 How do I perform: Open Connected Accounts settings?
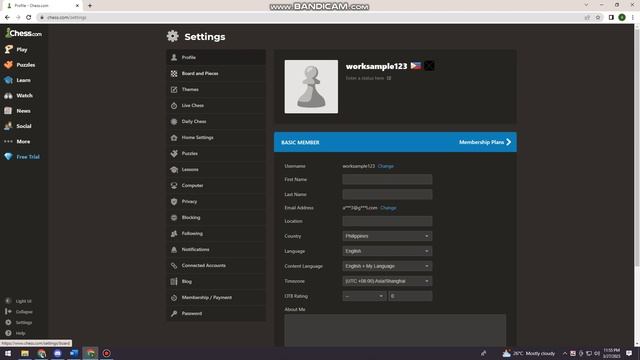pyautogui.click(x=216, y=265)
